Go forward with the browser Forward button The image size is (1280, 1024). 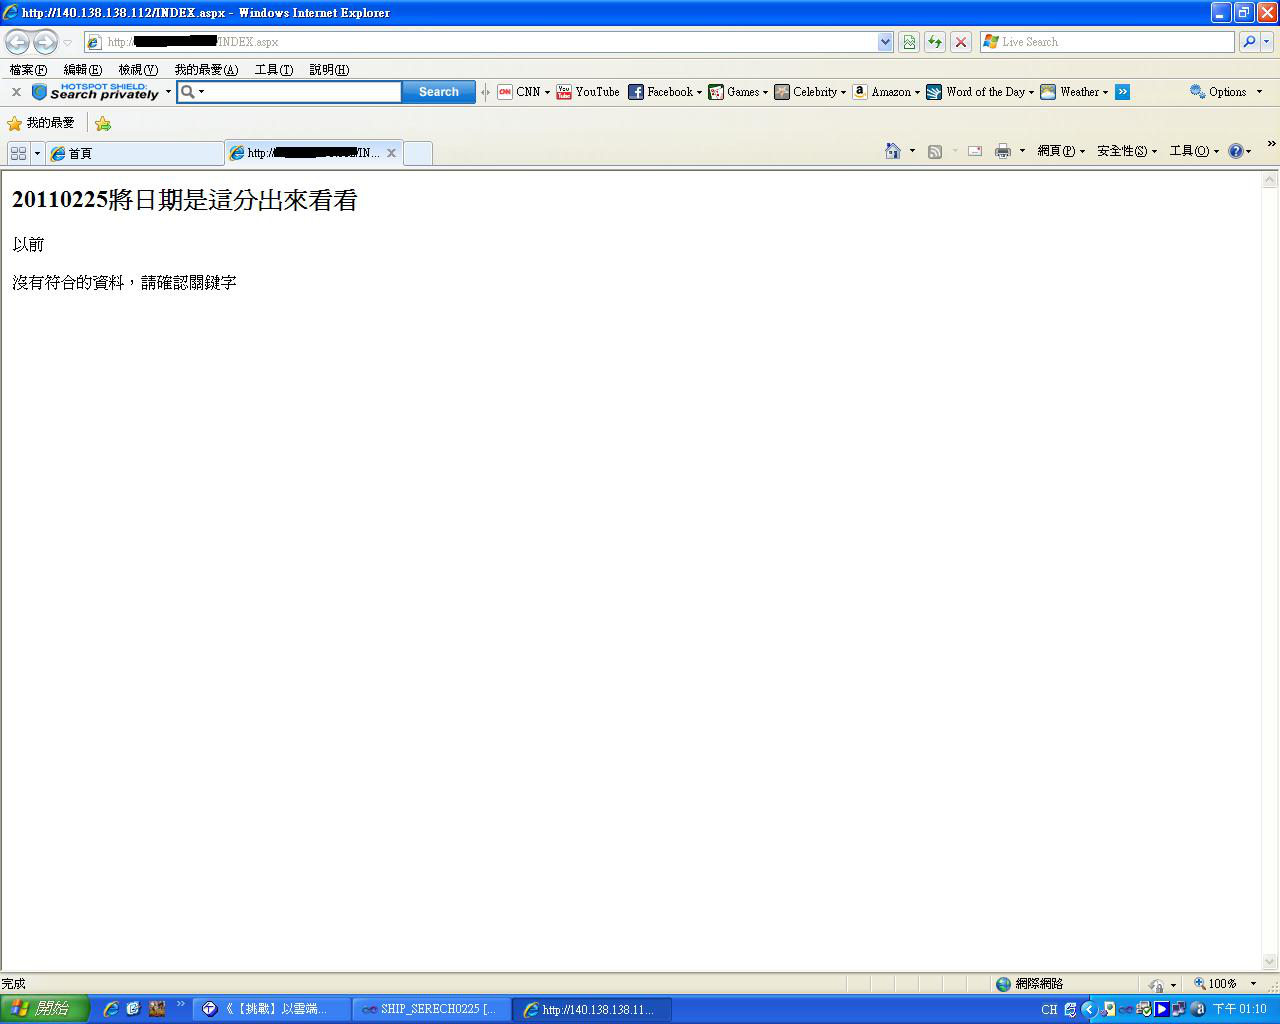point(45,42)
